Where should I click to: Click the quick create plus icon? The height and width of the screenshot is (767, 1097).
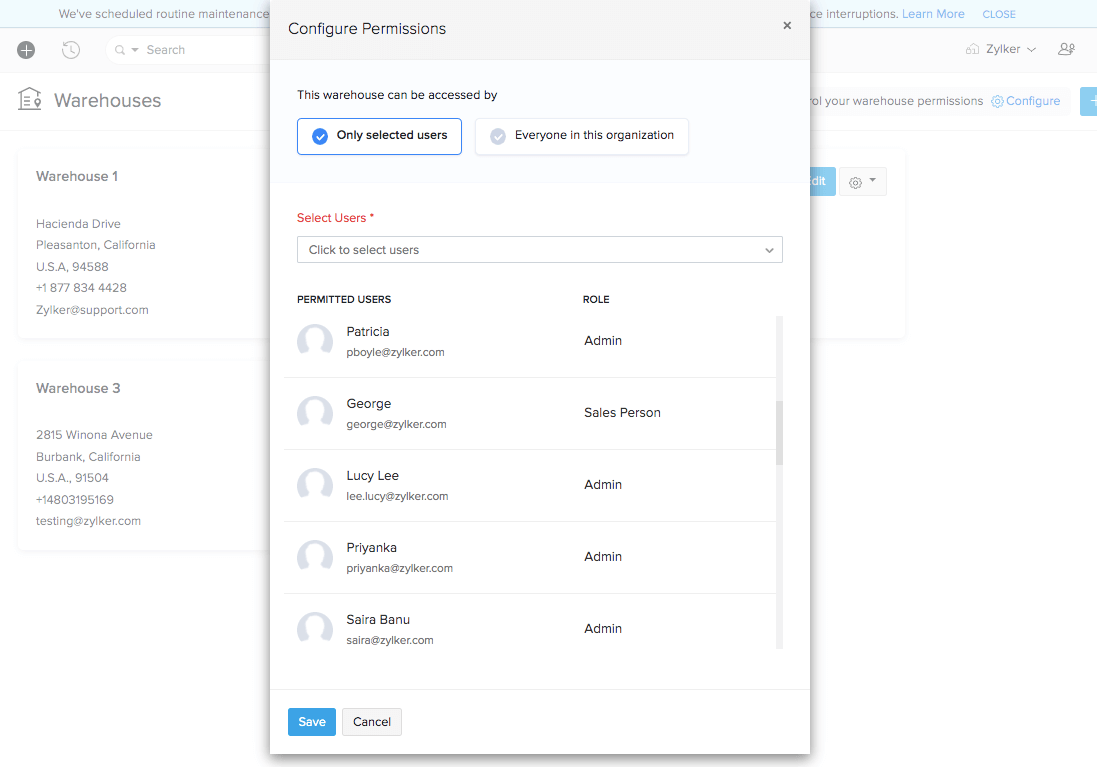(x=26, y=49)
